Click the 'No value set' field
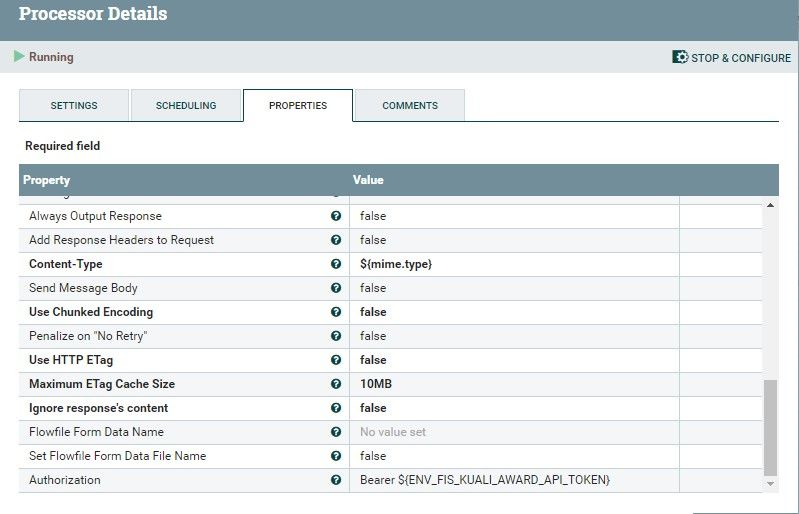The width and height of the screenshot is (799, 514). pos(393,432)
